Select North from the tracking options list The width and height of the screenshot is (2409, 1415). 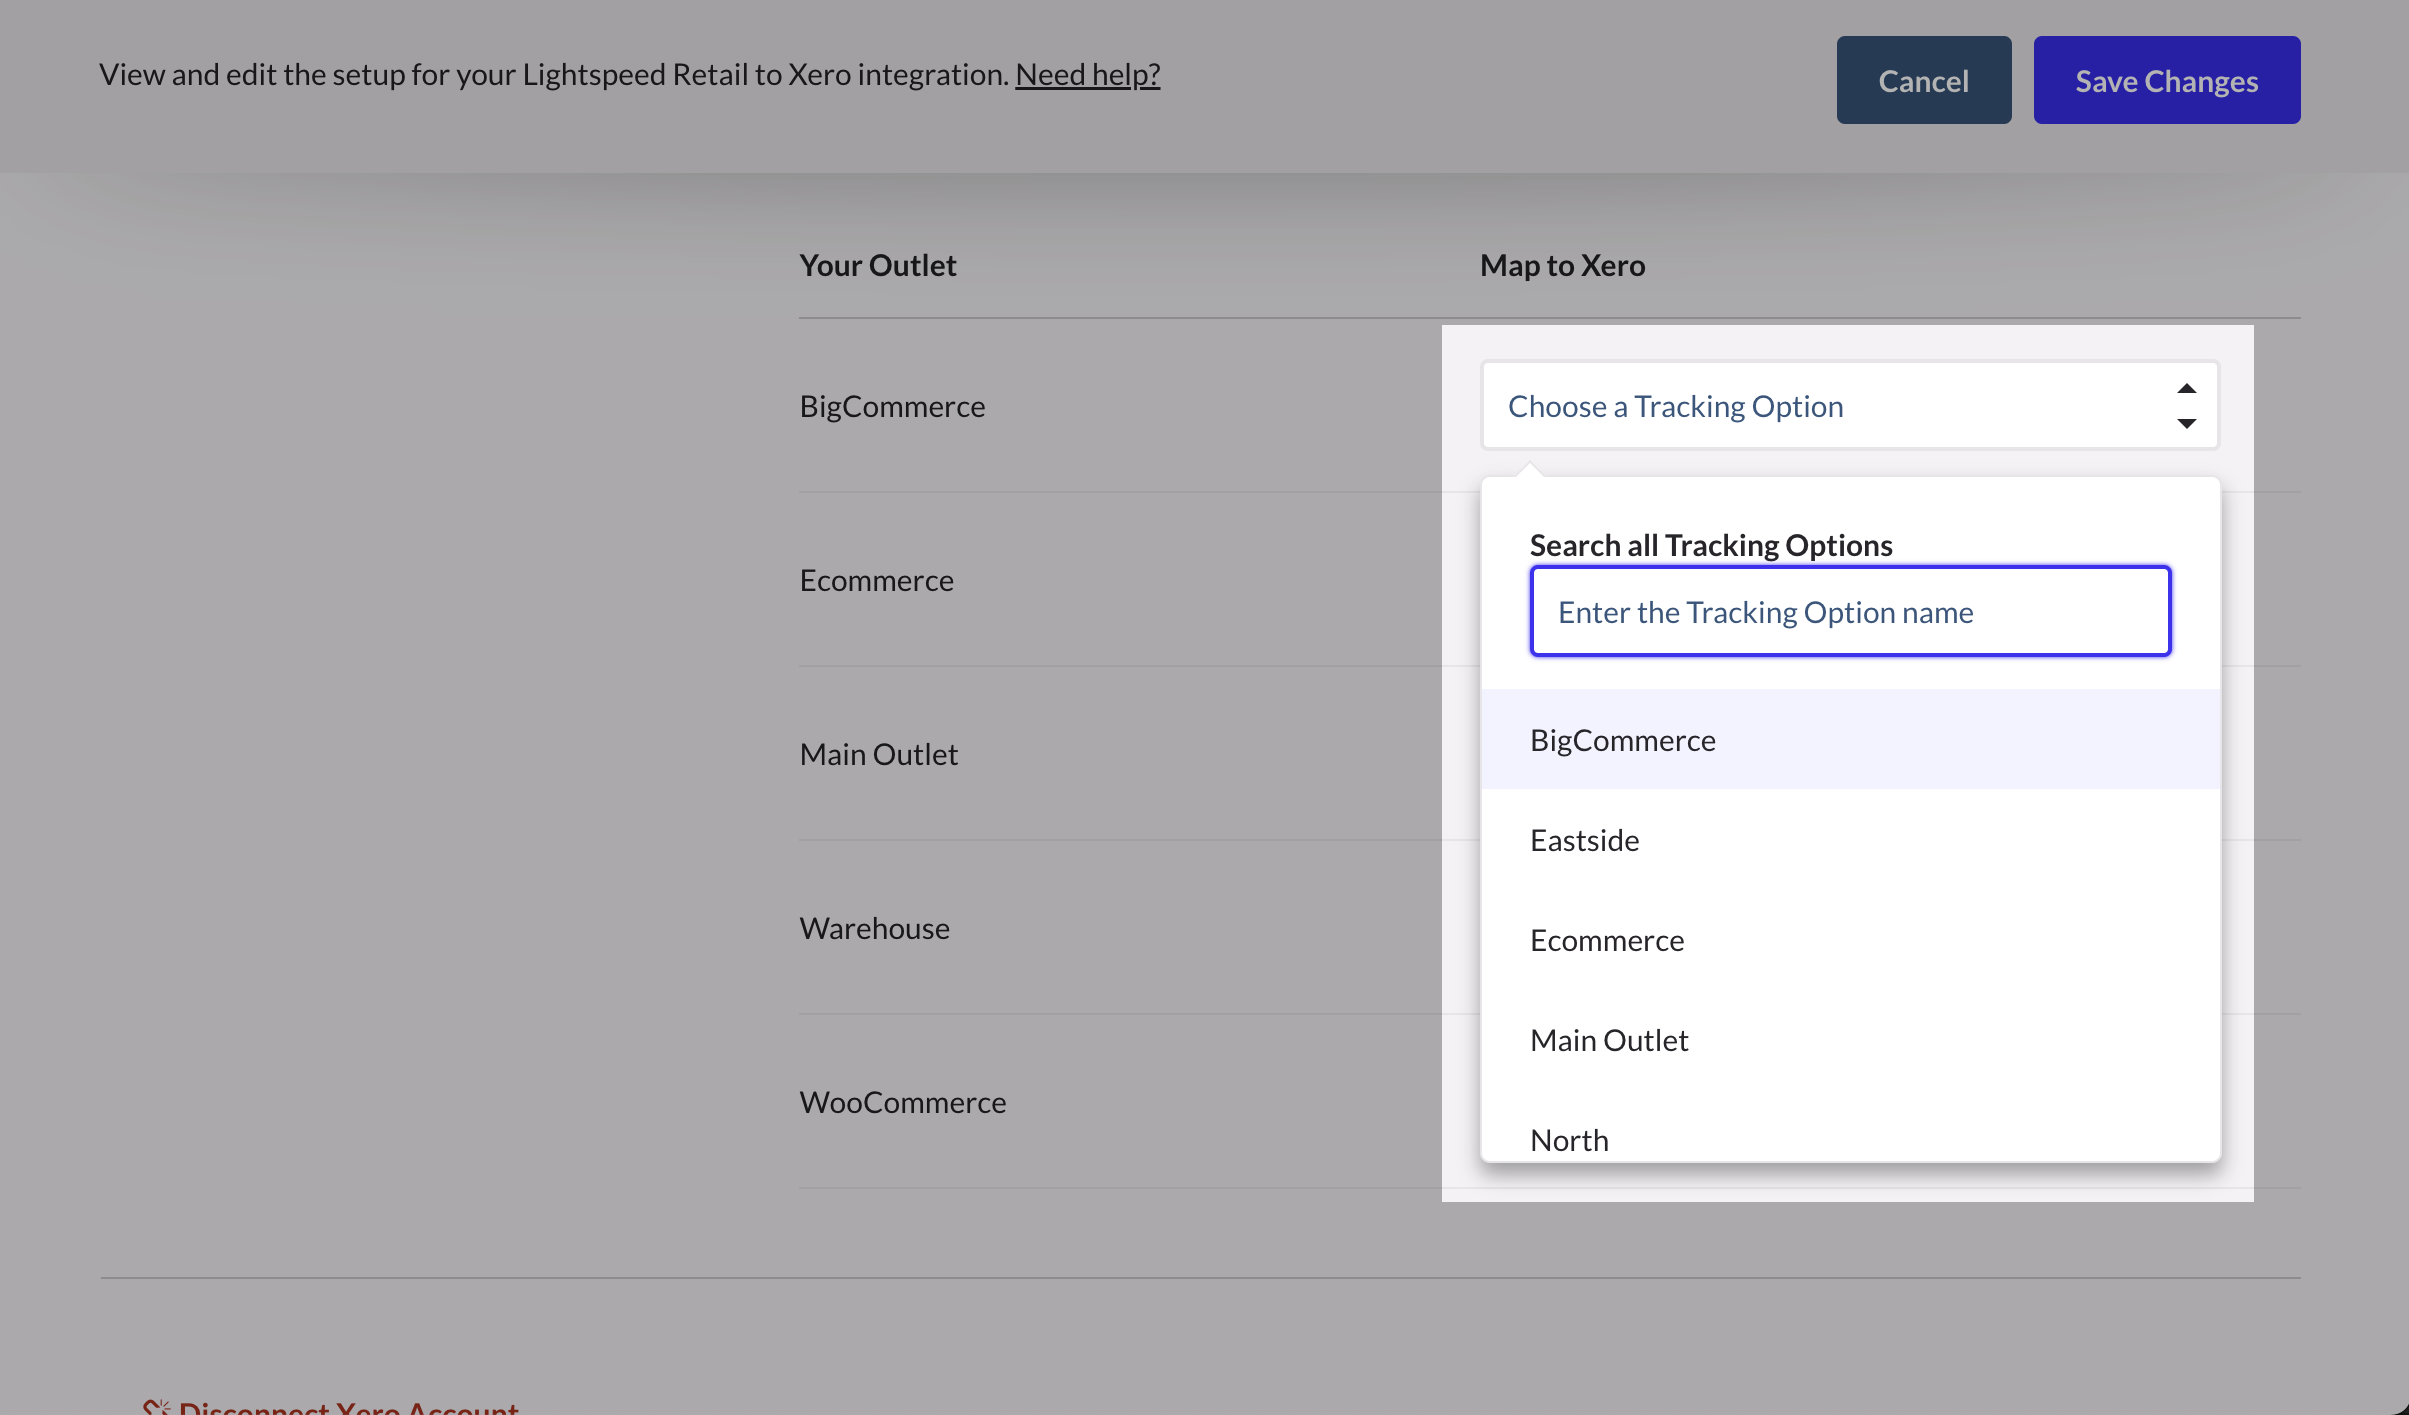pyautogui.click(x=1568, y=1139)
